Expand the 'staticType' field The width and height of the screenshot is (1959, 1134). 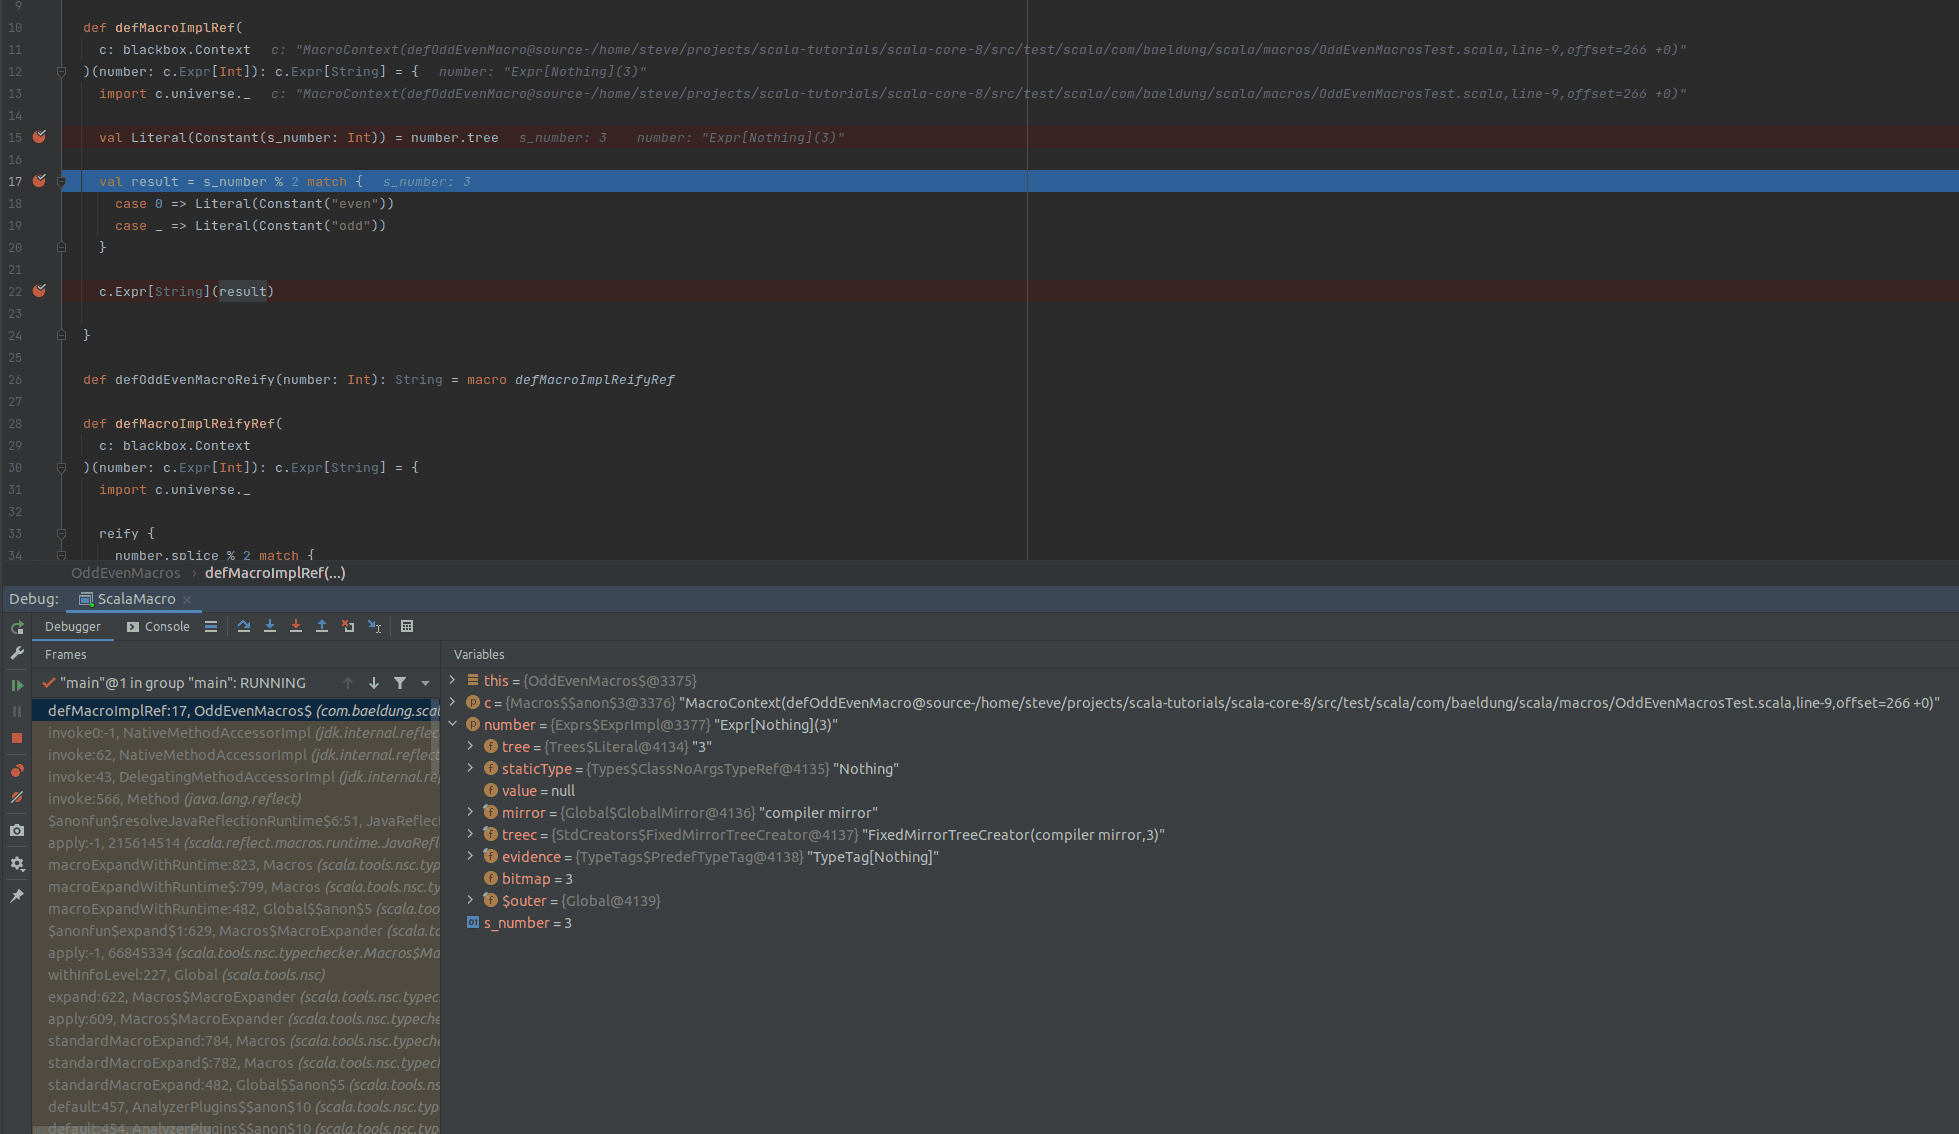click(471, 768)
